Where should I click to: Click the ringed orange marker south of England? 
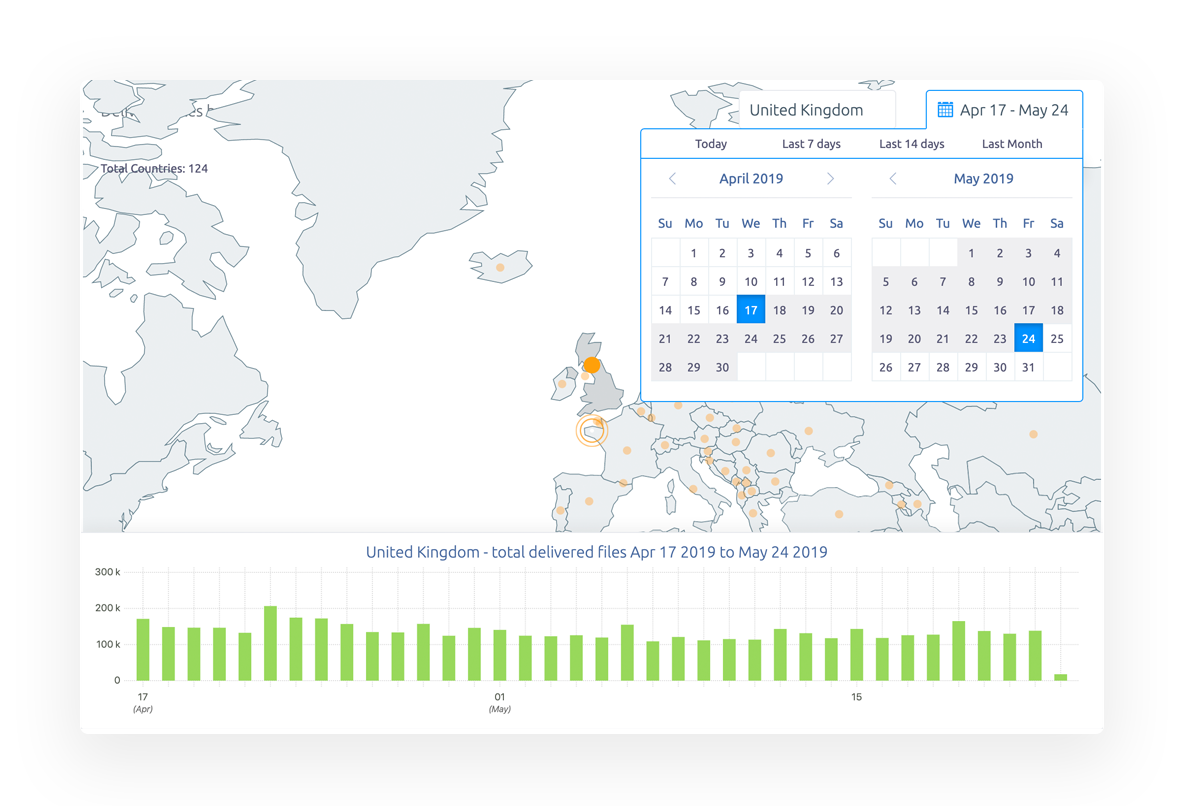592,431
